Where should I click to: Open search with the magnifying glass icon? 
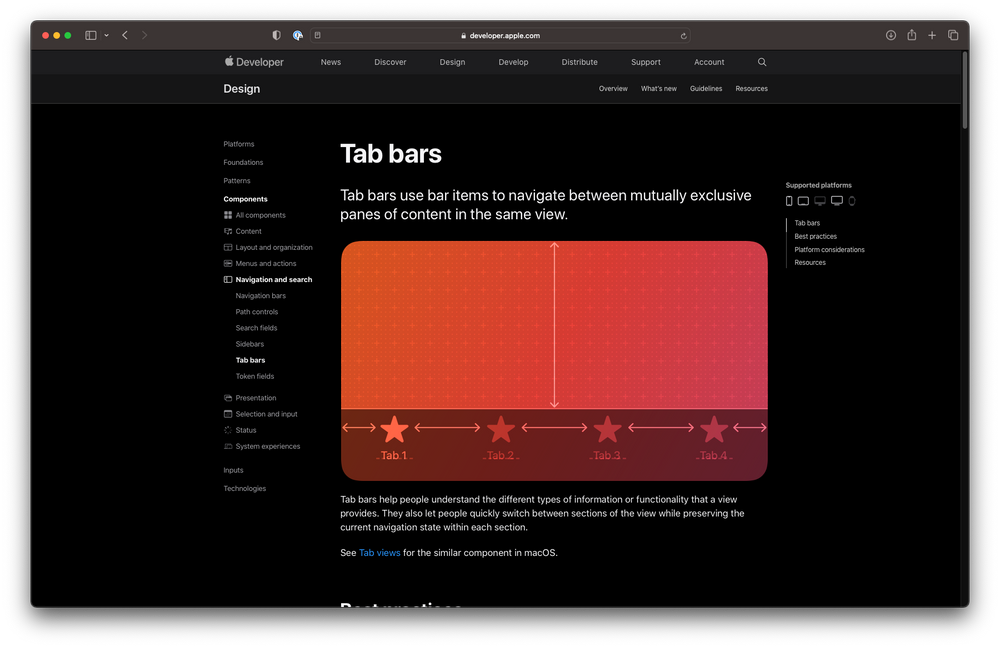[762, 61]
